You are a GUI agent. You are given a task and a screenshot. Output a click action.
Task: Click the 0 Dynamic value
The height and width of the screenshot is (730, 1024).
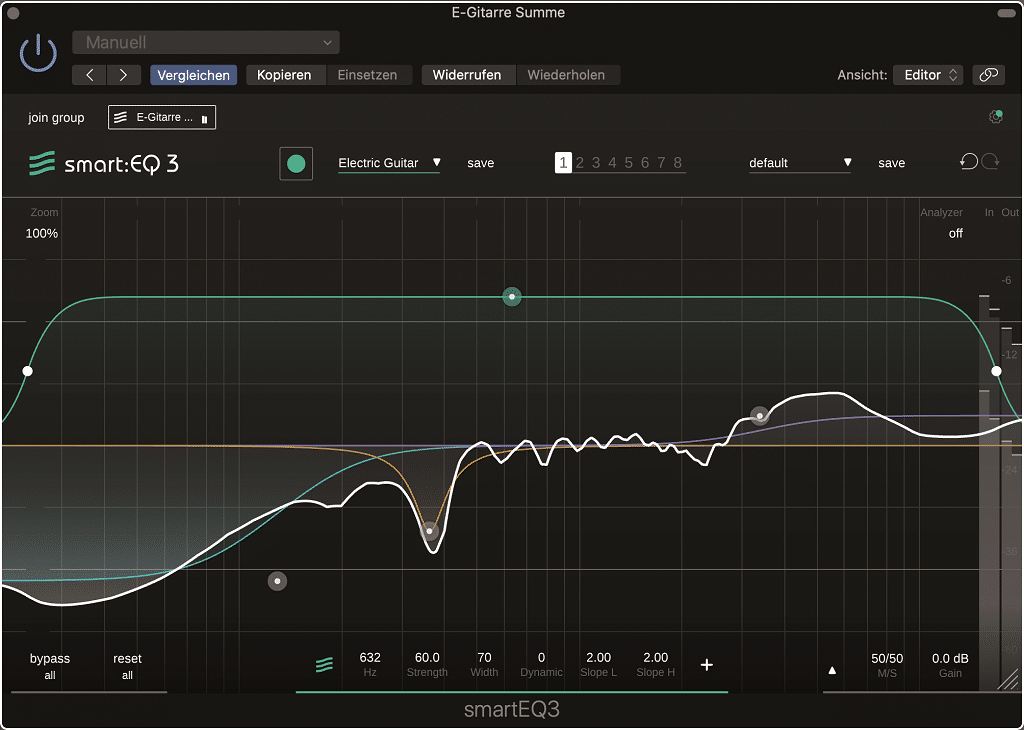click(x=541, y=658)
